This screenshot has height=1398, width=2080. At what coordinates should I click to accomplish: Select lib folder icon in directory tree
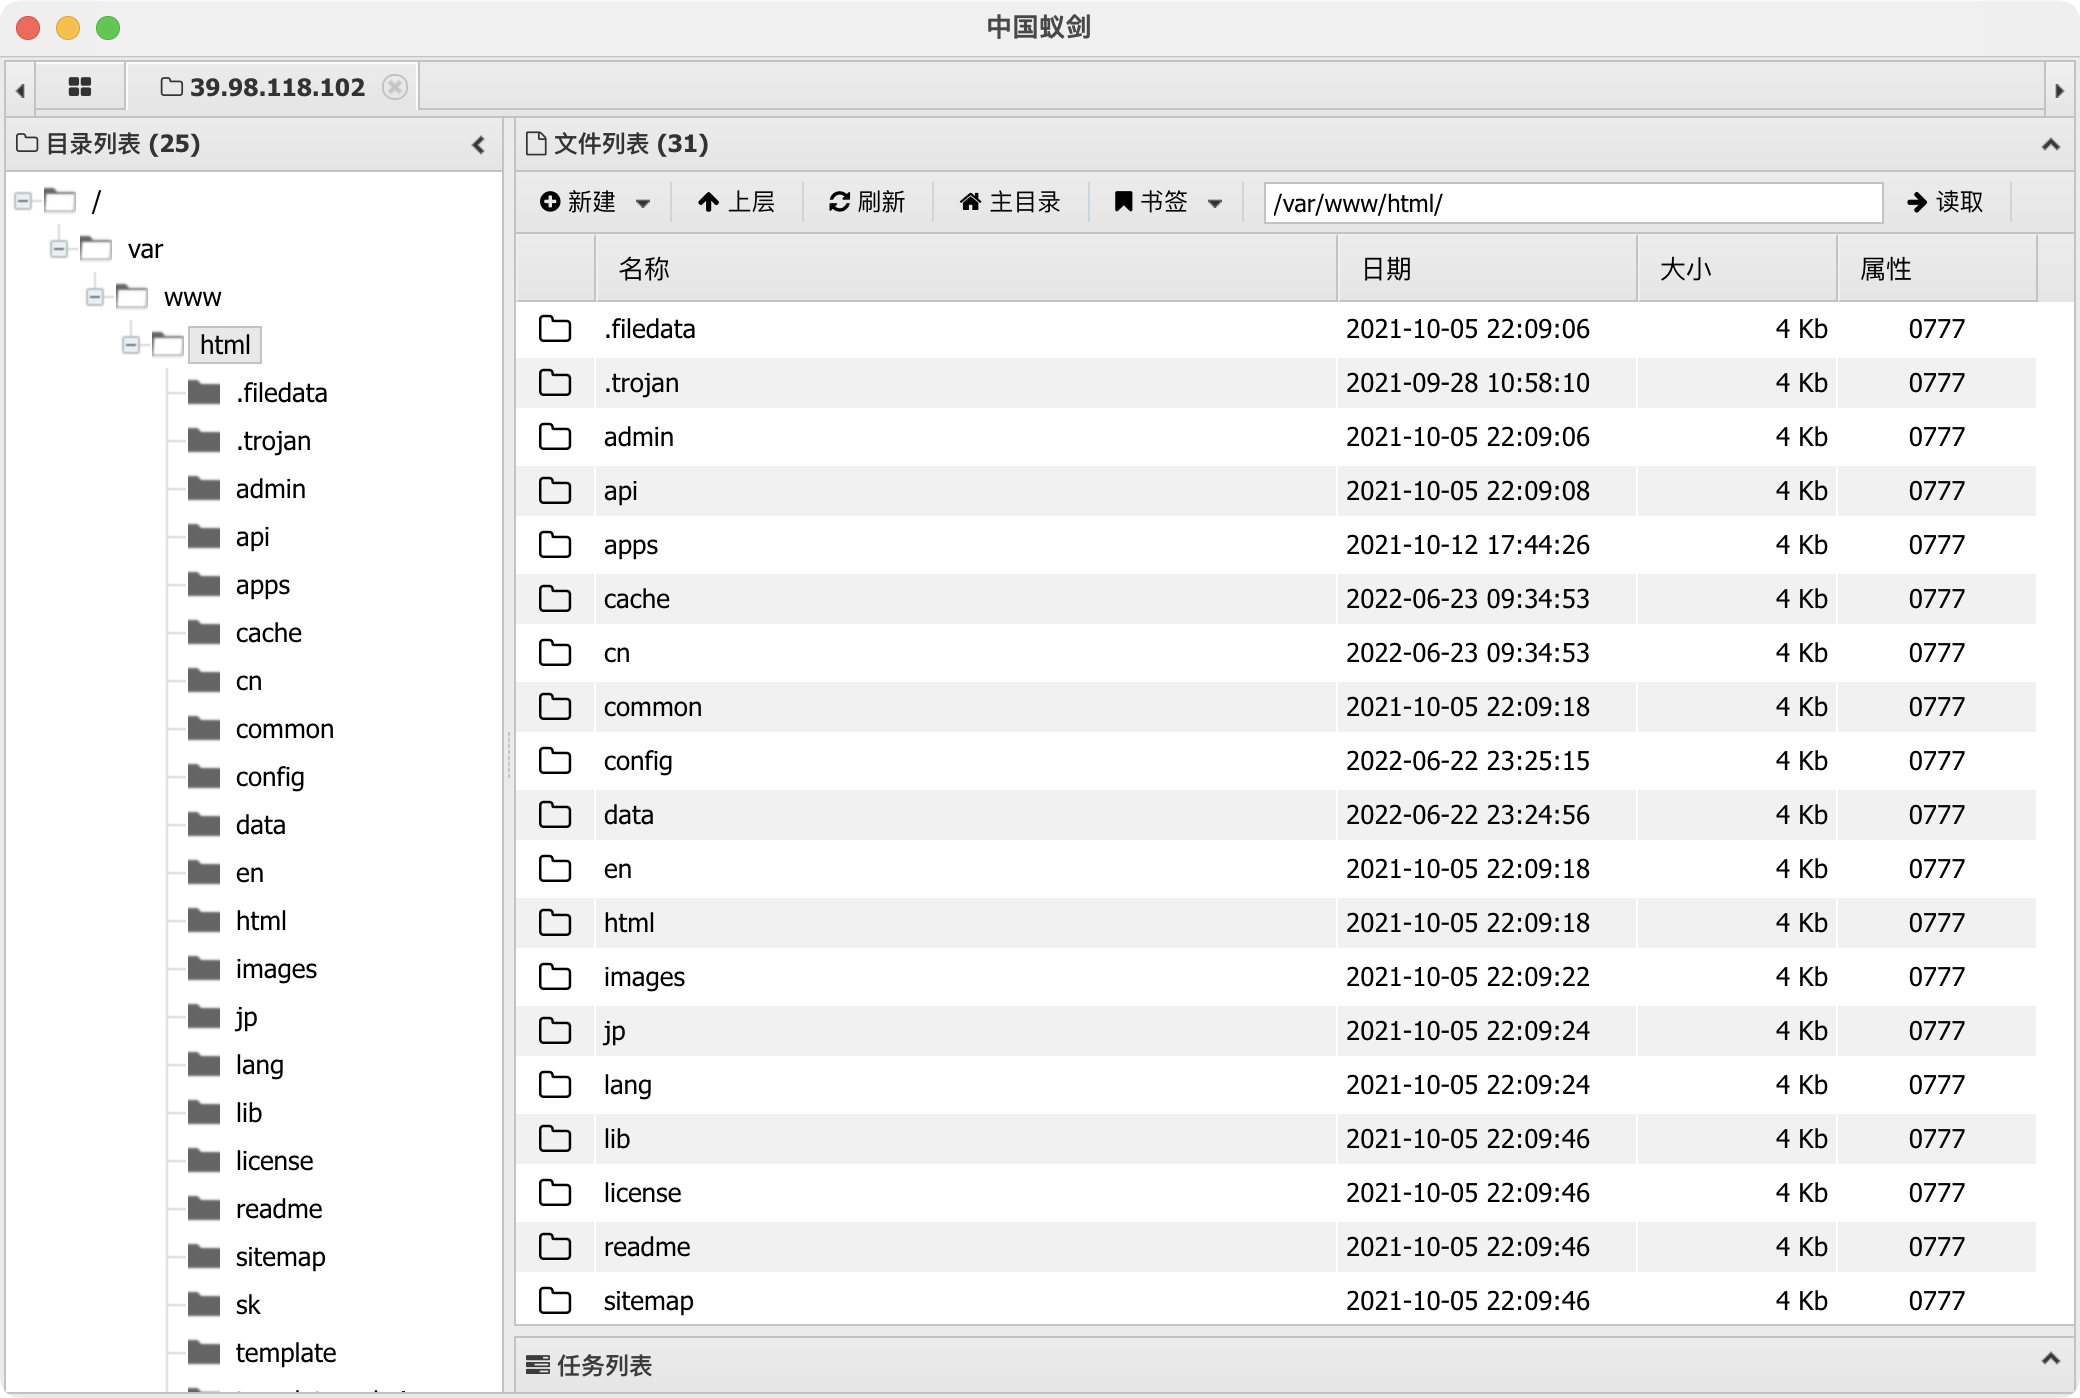point(204,1113)
